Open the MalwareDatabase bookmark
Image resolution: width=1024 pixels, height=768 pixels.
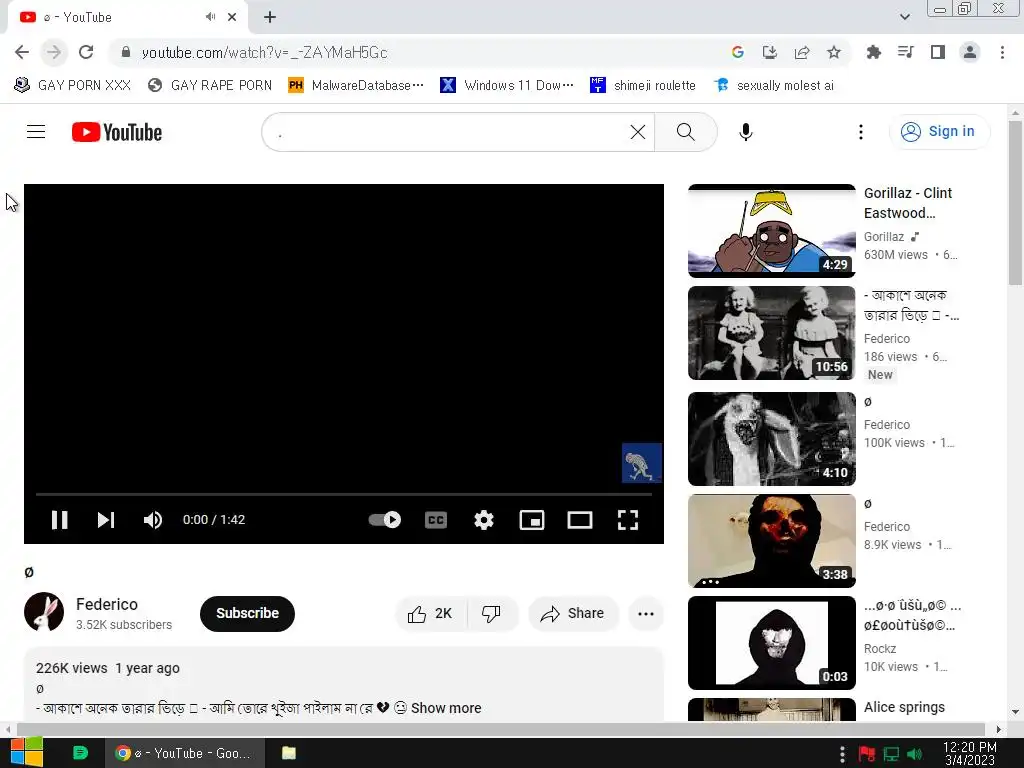357,85
